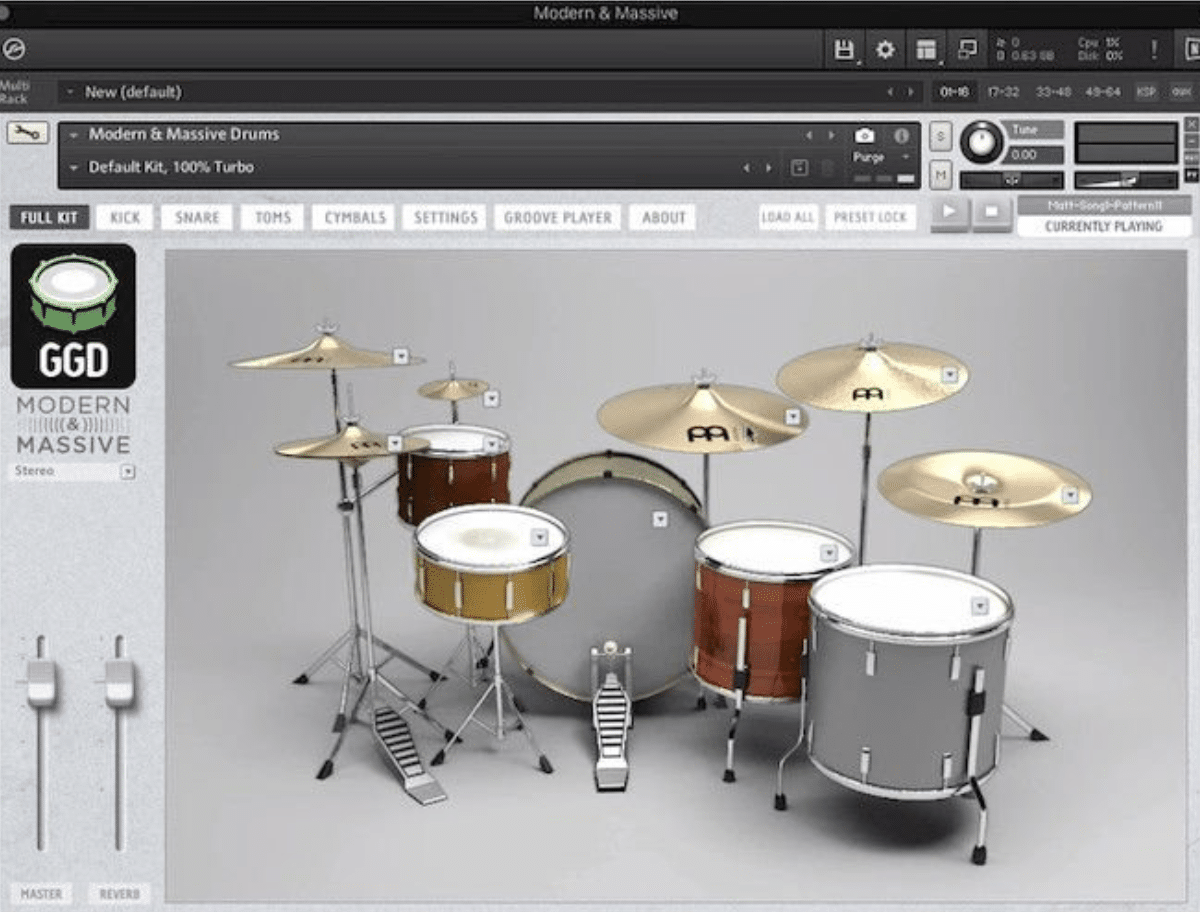Screen dimensions: 1200x912
Task: Open the dropdown on the hi-hat cymbal
Action: click(x=395, y=443)
